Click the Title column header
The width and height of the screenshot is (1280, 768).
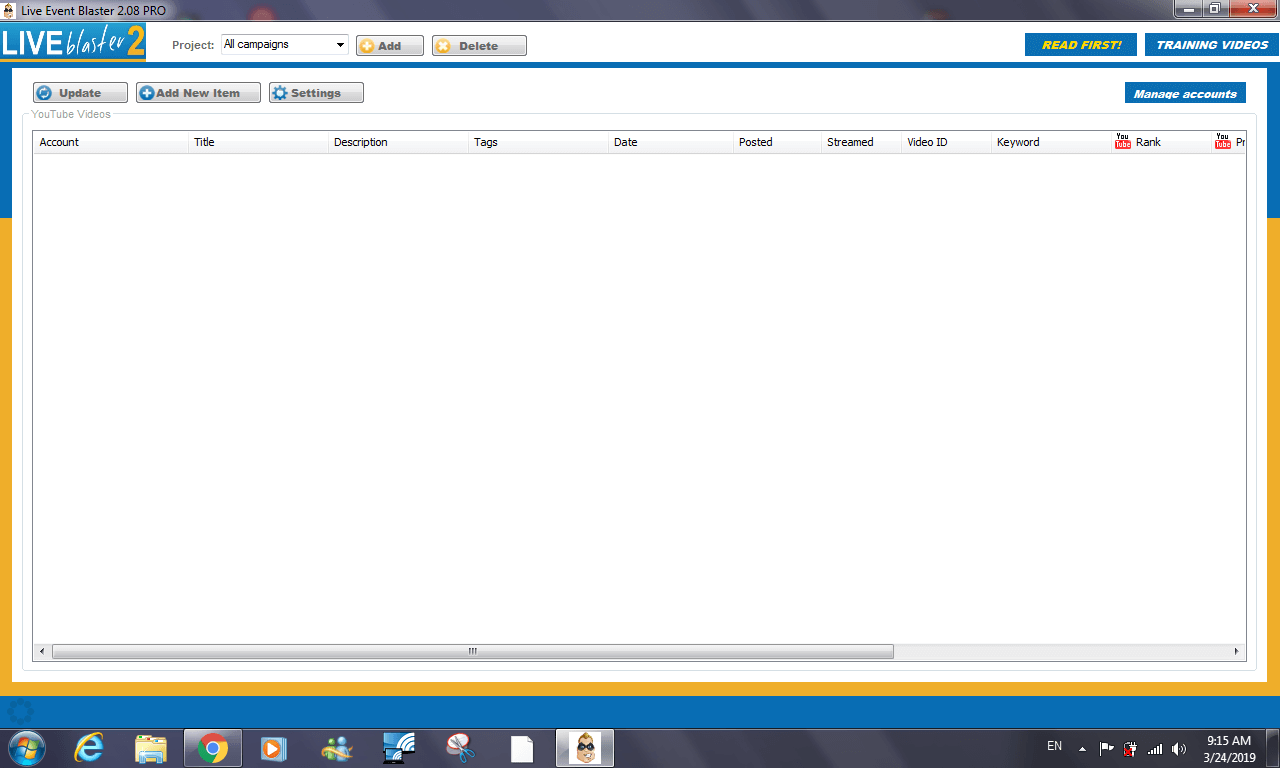[259, 142]
